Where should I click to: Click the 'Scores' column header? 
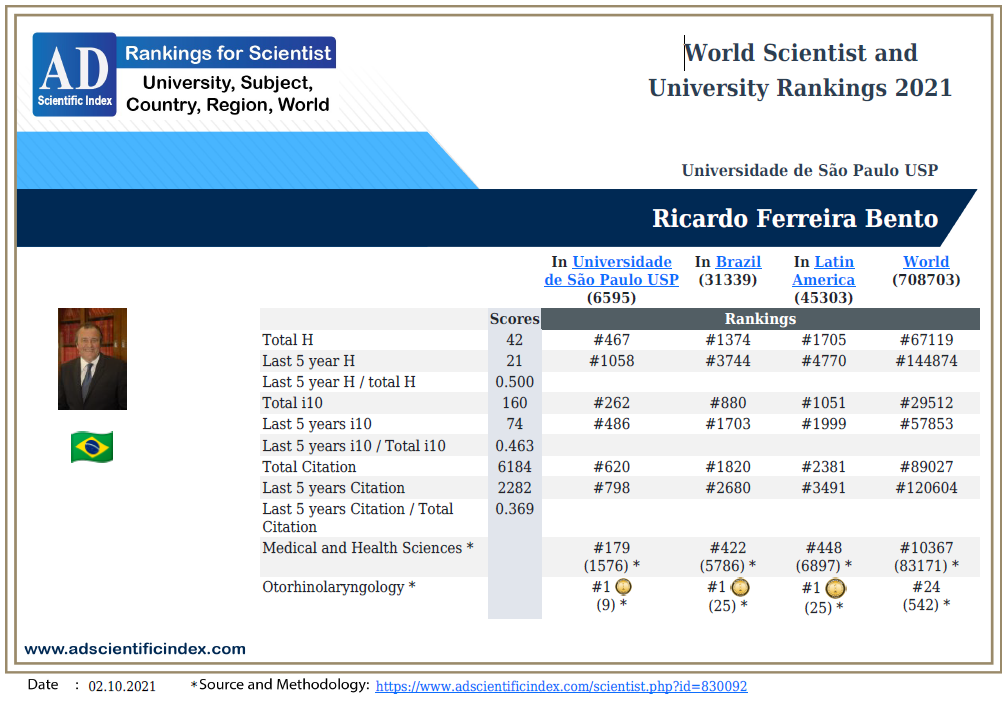point(514,319)
